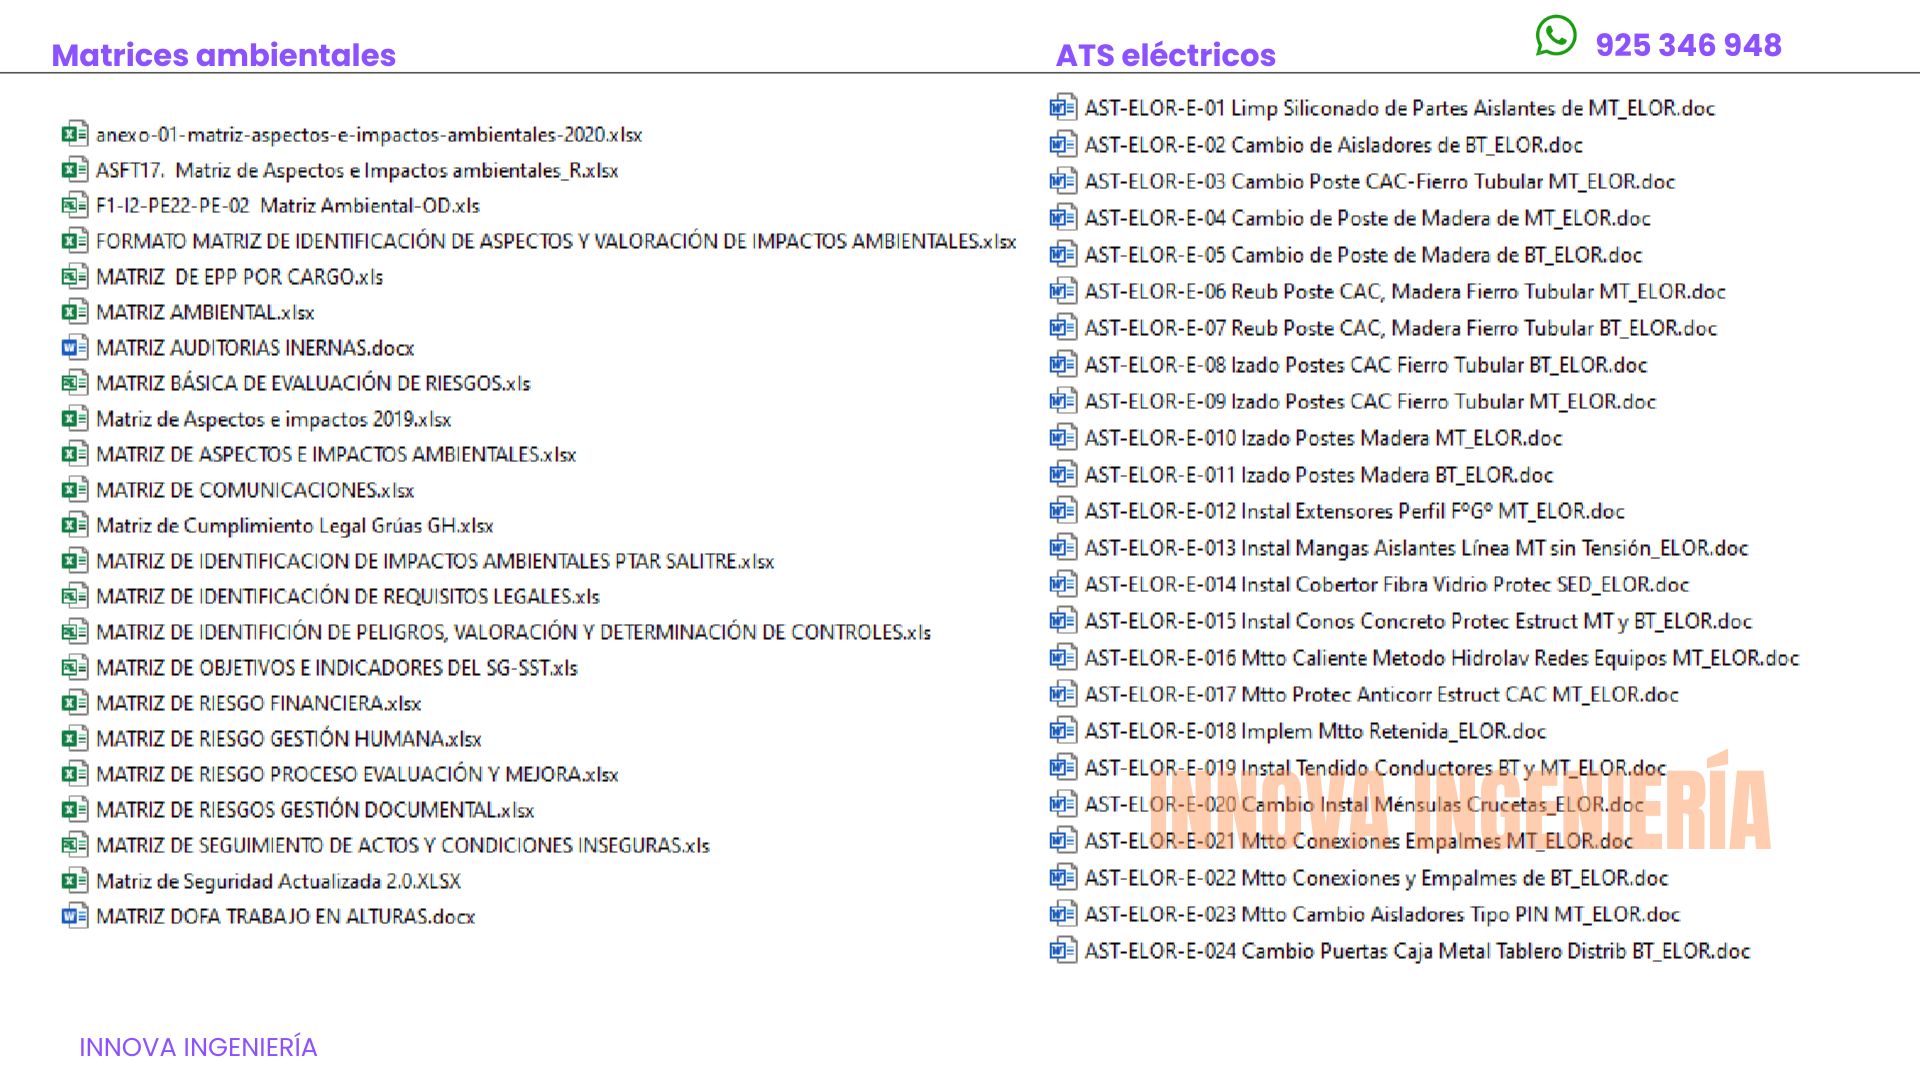This screenshot has height=1080, width=1920.
Task: Click xls icon for MATRIZ DE EPP POR CARGO
Action: pos(74,277)
